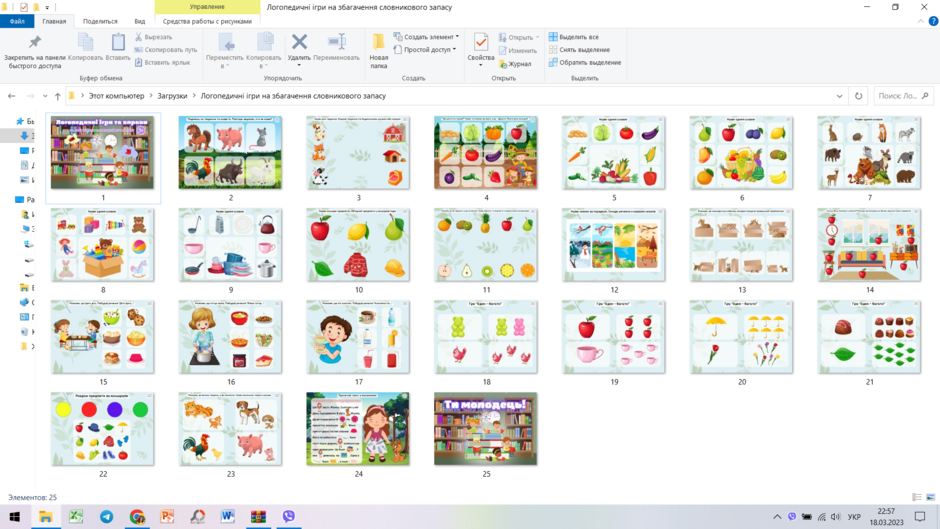Select thumbnail 12 with four seasons
940x529 pixels.
tap(614, 251)
